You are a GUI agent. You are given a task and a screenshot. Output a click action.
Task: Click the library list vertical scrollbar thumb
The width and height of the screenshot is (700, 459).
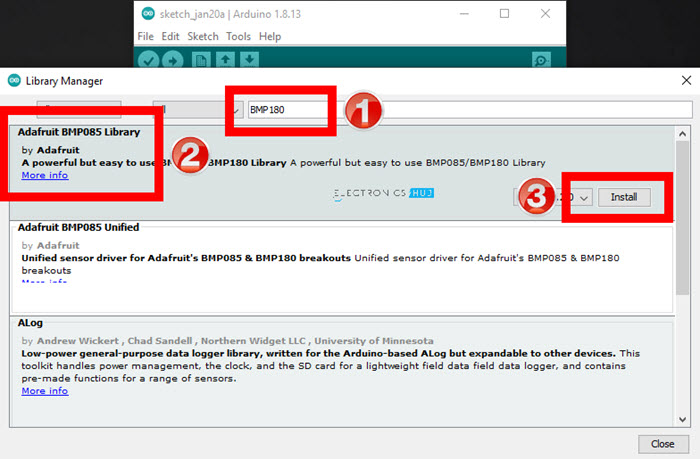pyautogui.click(x=682, y=218)
